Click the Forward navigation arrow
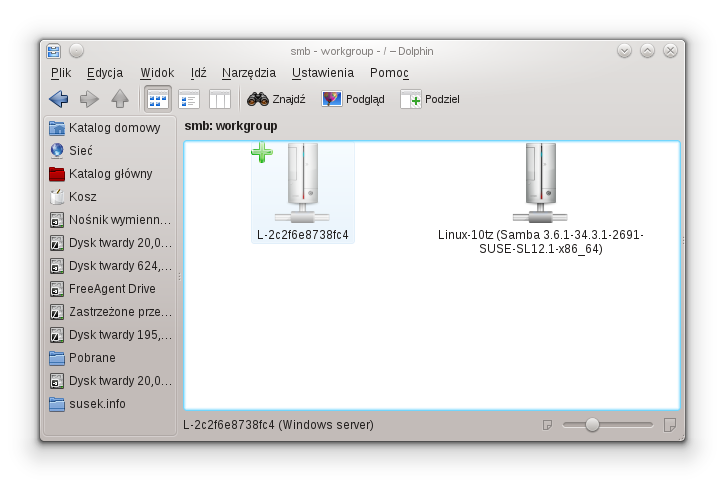Image resolution: width=725 pixels, height=481 pixels. coord(89,99)
